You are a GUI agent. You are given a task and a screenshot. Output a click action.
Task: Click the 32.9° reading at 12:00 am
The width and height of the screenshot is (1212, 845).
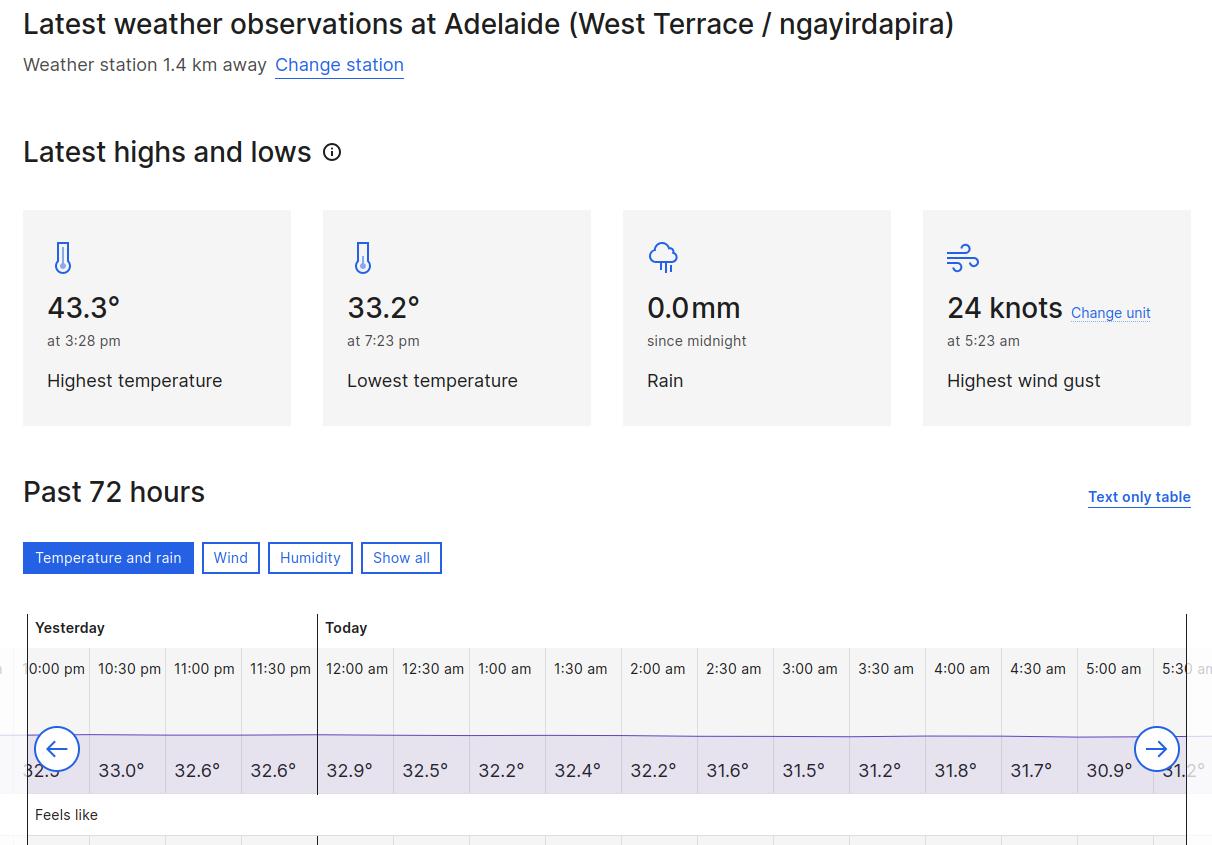tap(349, 771)
